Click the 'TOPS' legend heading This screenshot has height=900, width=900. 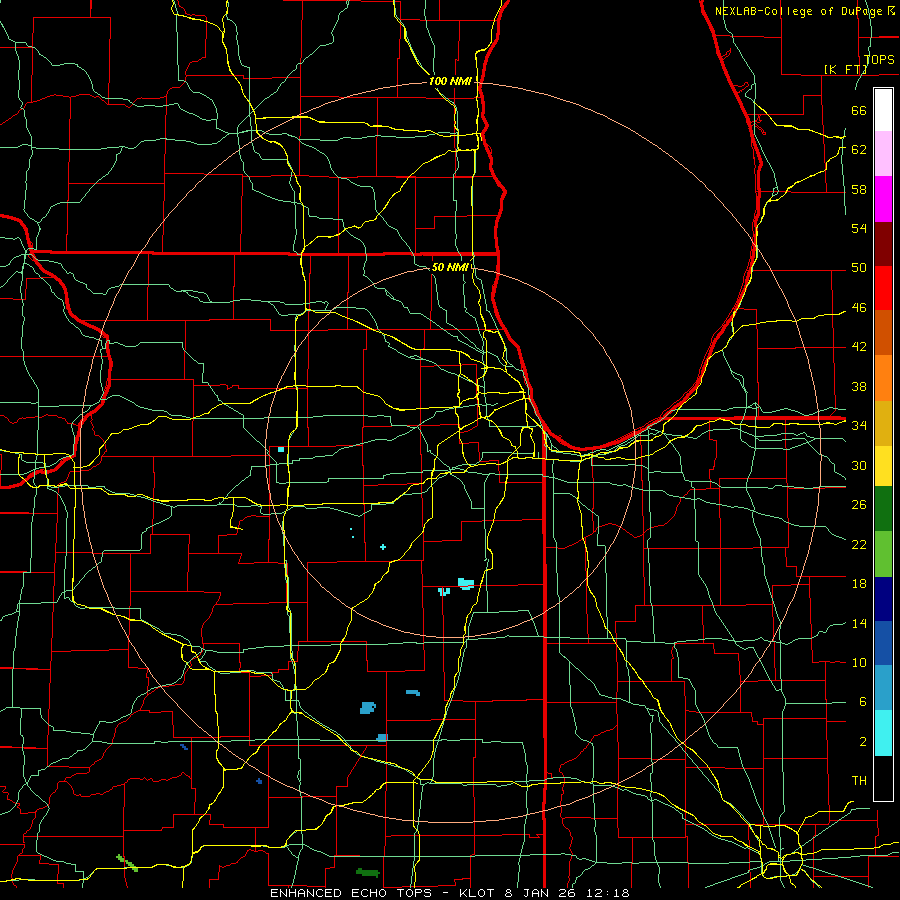(x=879, y=60)
